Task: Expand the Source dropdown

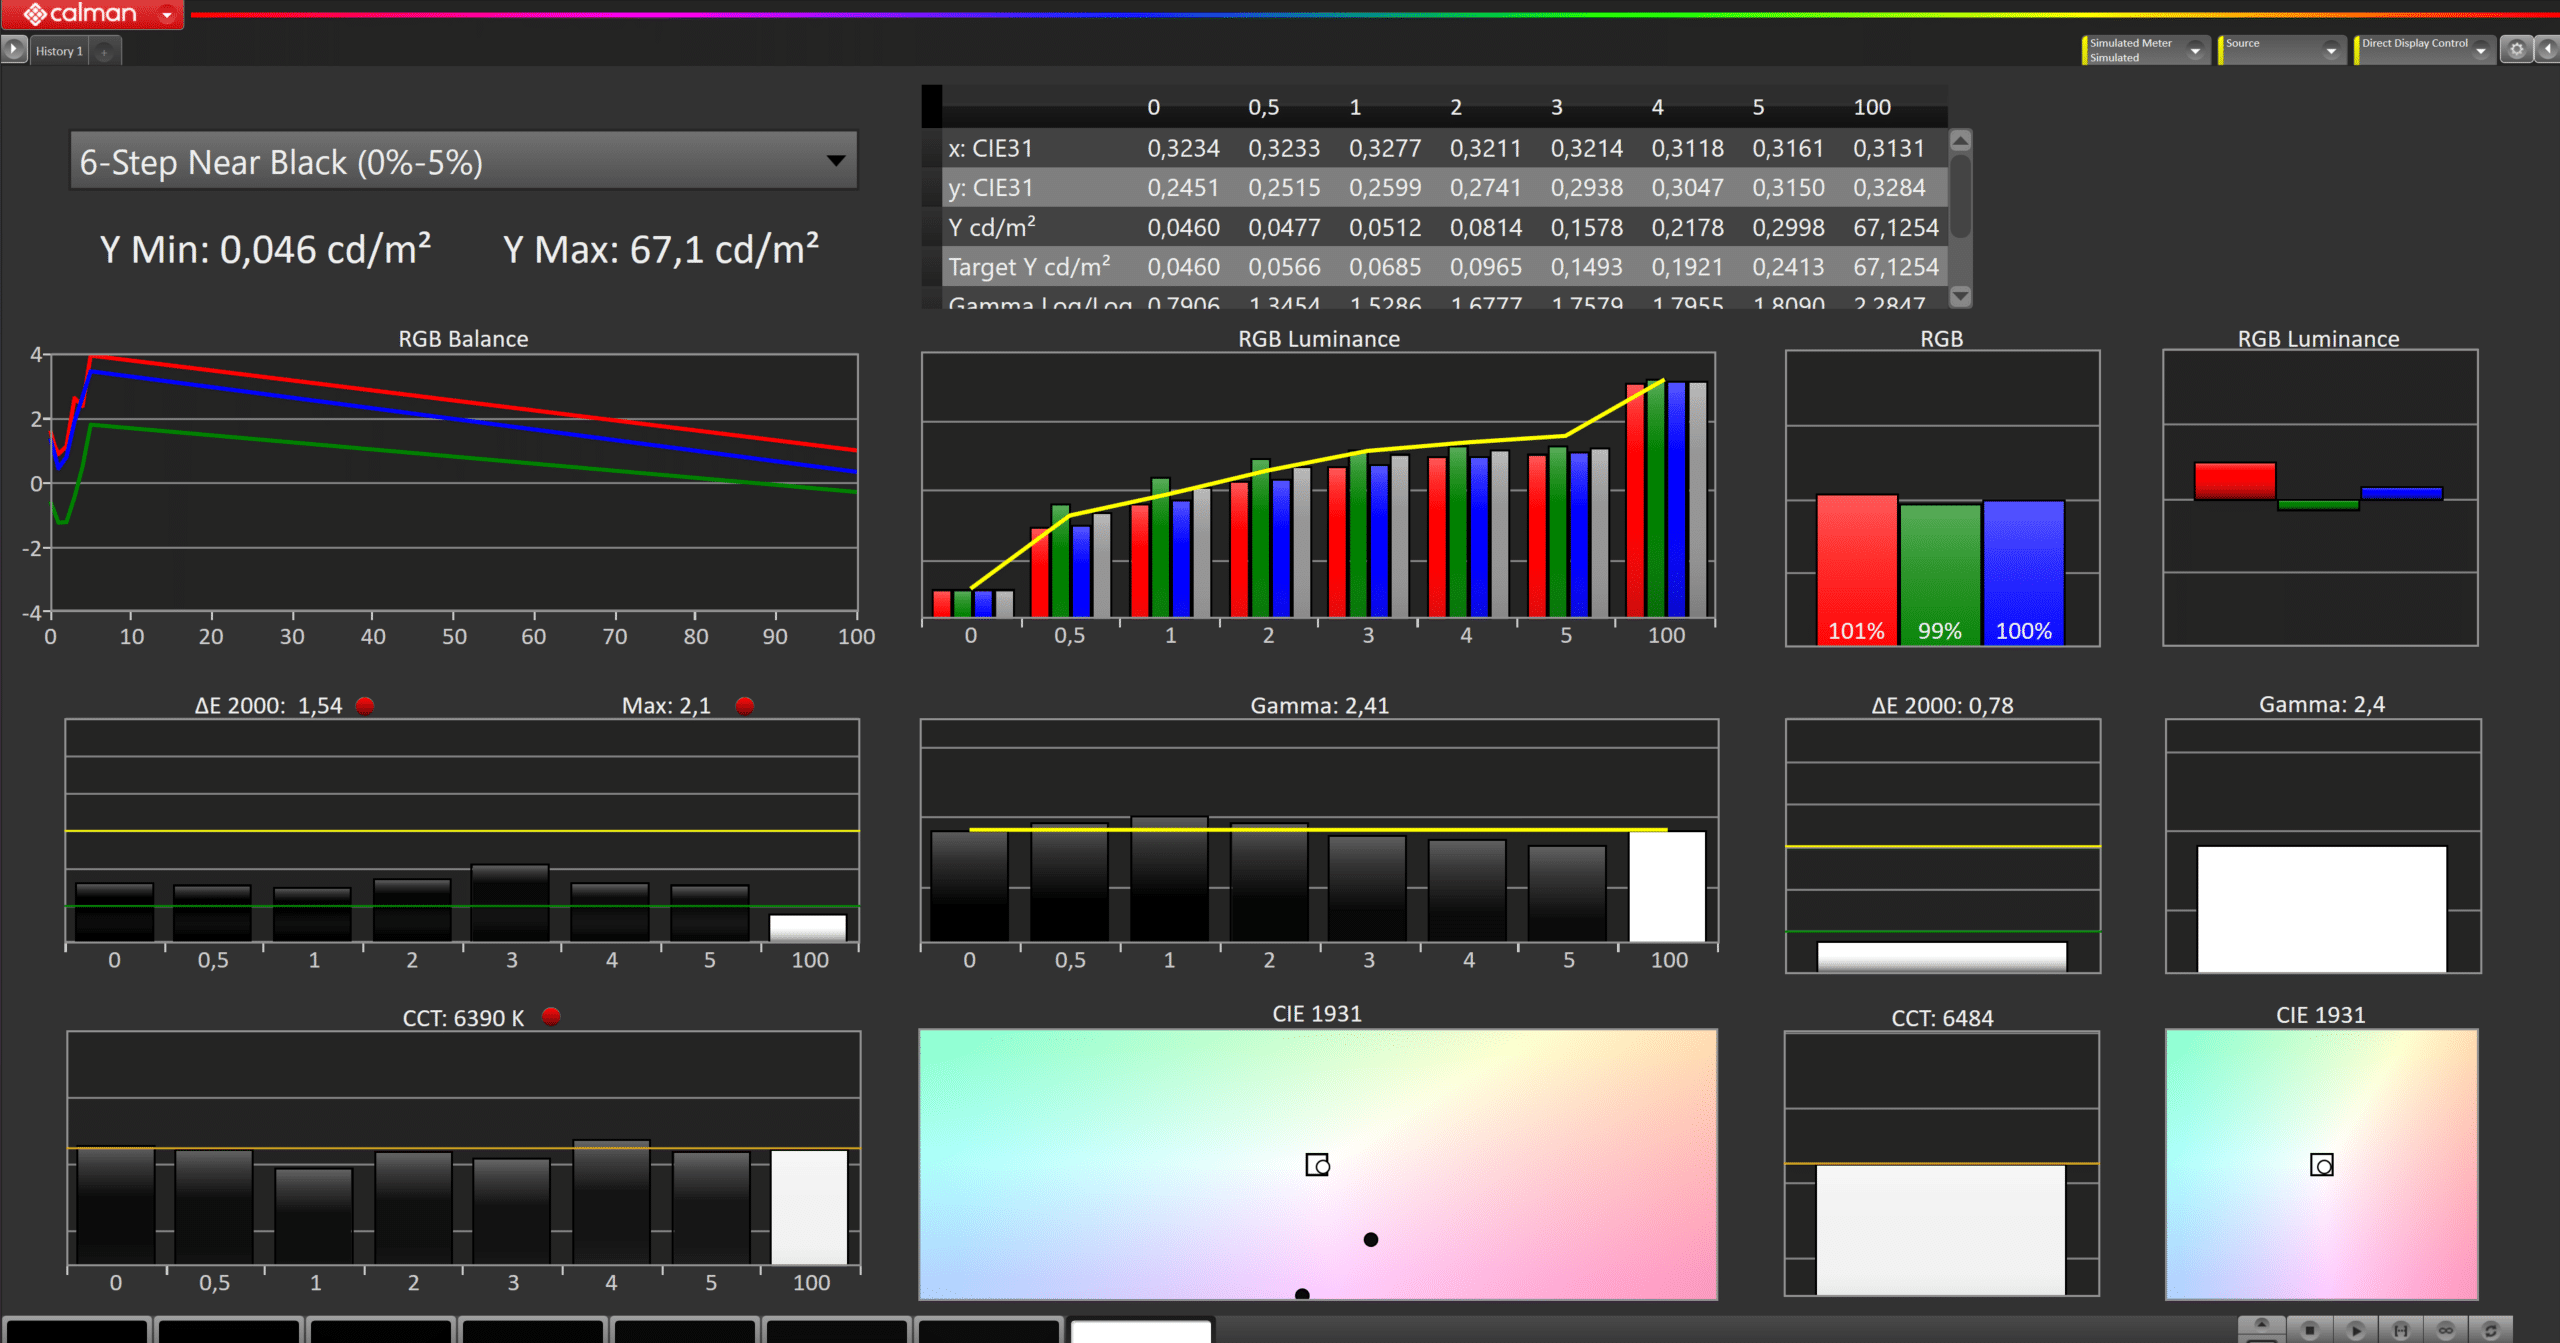Action: [2331, 50]
